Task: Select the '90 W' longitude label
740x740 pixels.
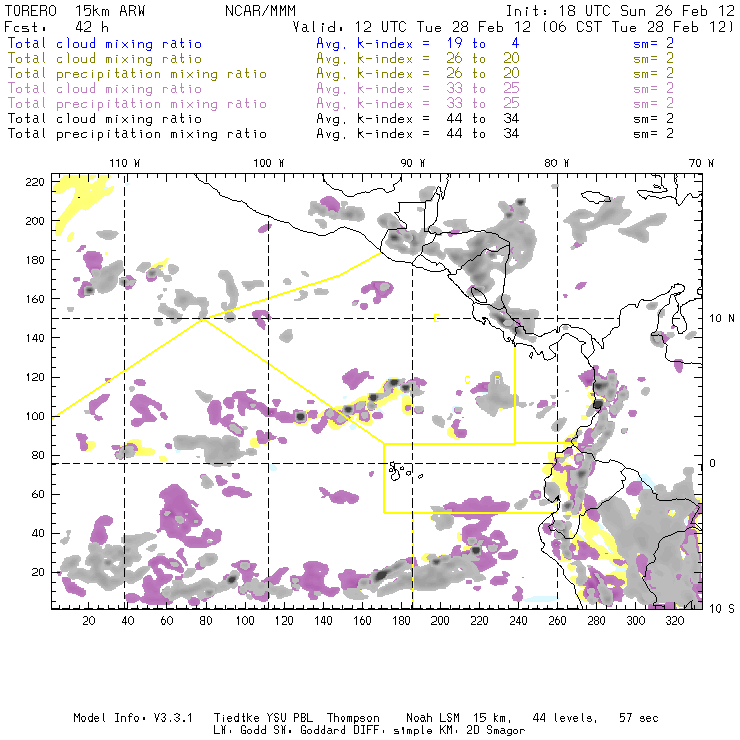Action: click(x=413, y=163)
